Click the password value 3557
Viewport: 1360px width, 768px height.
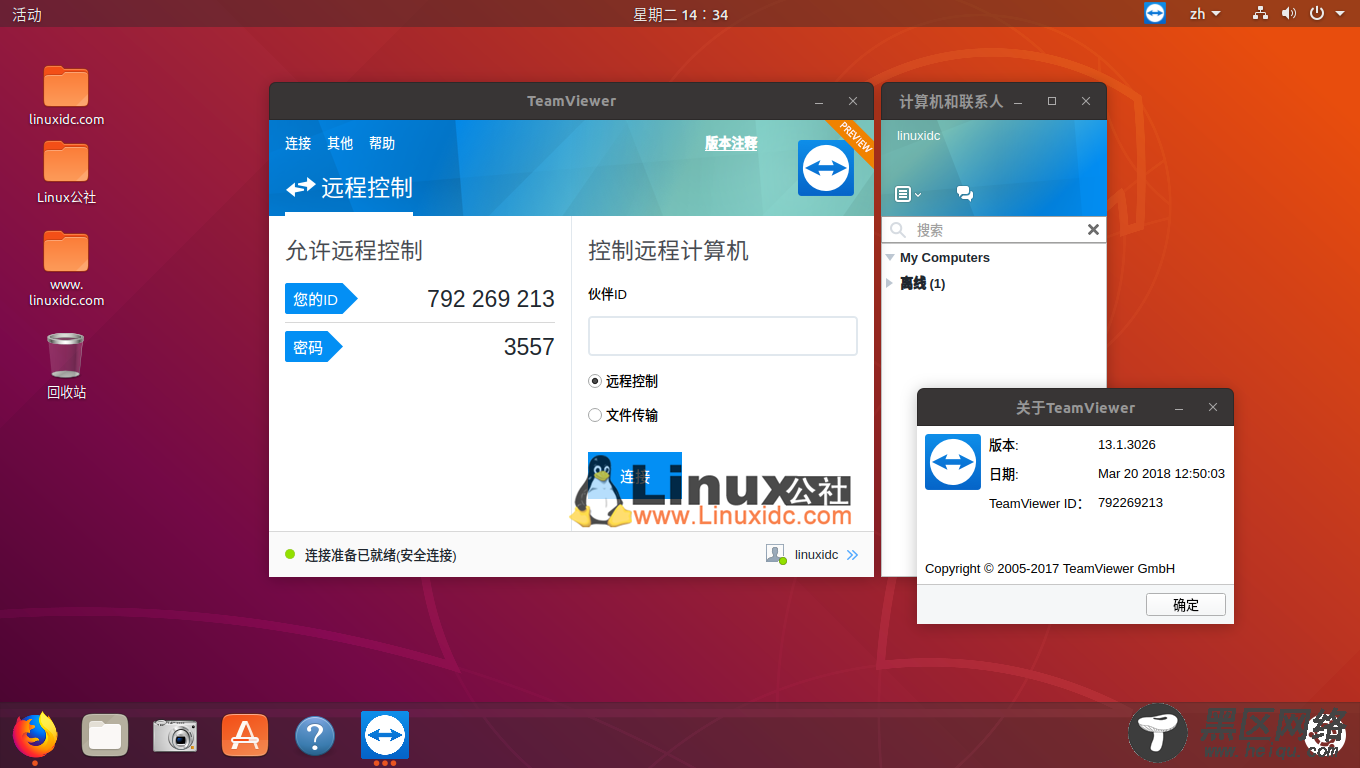[529, 347]
